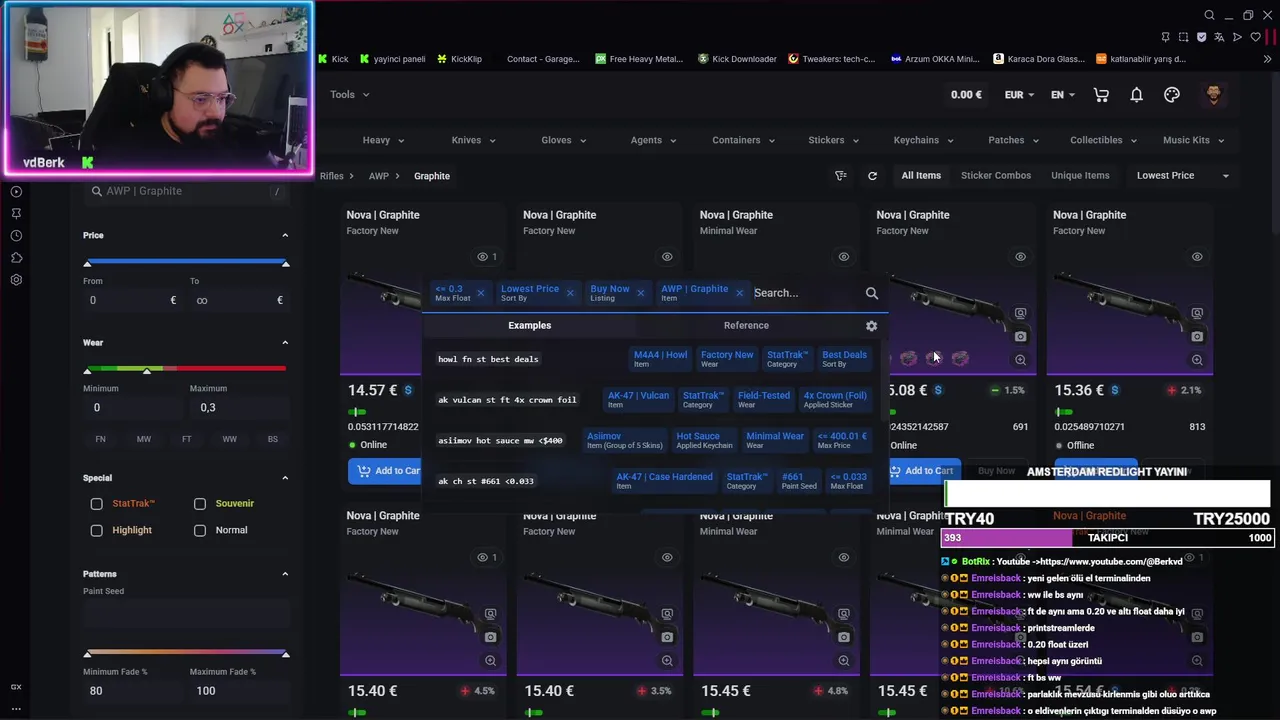Click the browser translate icon
Screen dimensions: 1280x720
tap(1219, 37)
